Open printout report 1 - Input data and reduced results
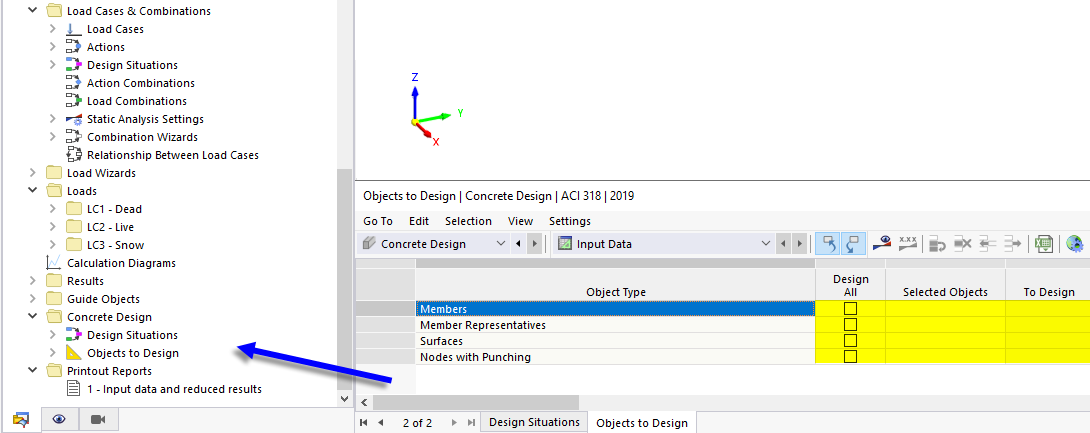This screenshot has width=1090, height=433. (174, 389)
